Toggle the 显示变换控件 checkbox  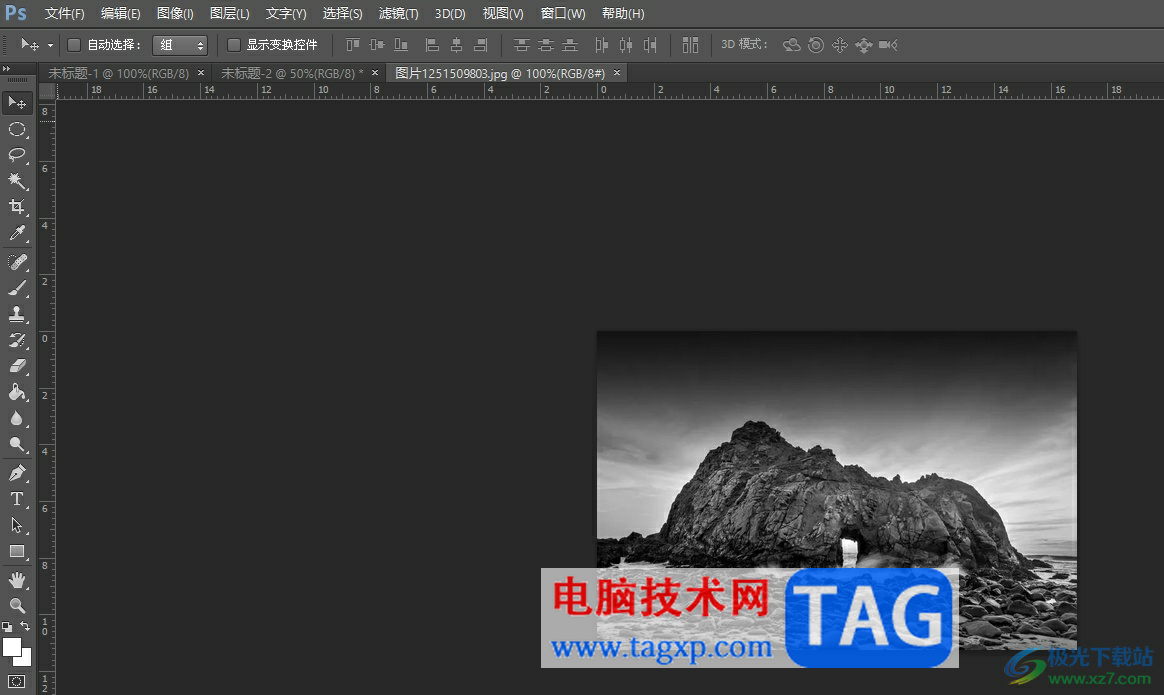[234, 45]
